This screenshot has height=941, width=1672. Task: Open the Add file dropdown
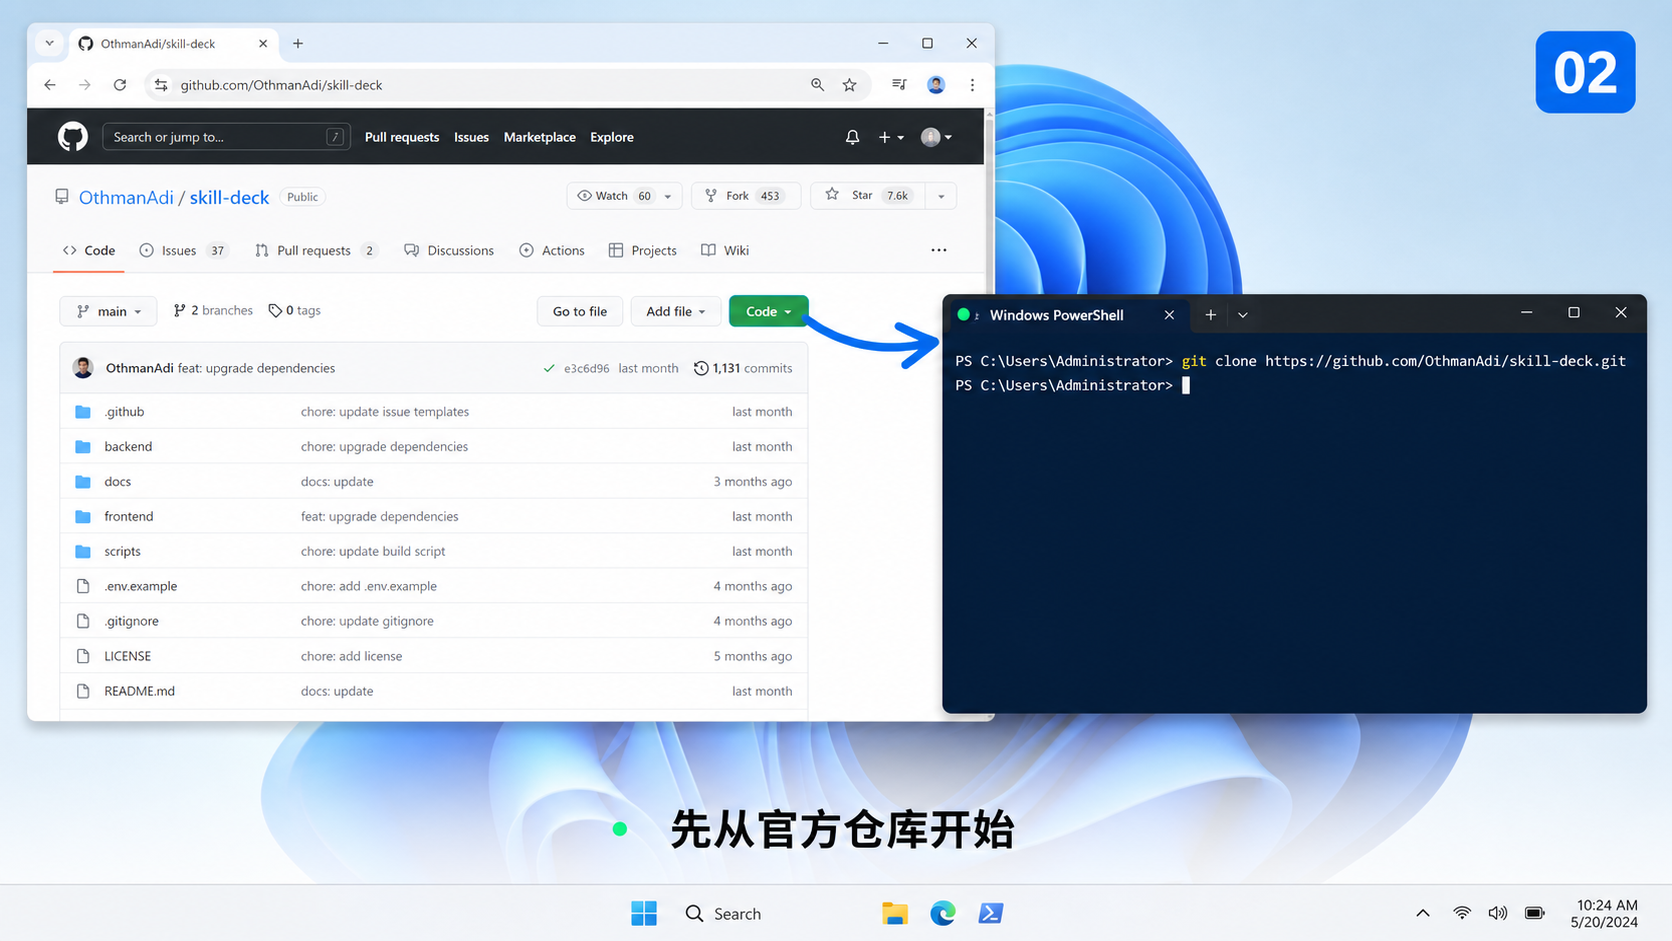[675, 311]
